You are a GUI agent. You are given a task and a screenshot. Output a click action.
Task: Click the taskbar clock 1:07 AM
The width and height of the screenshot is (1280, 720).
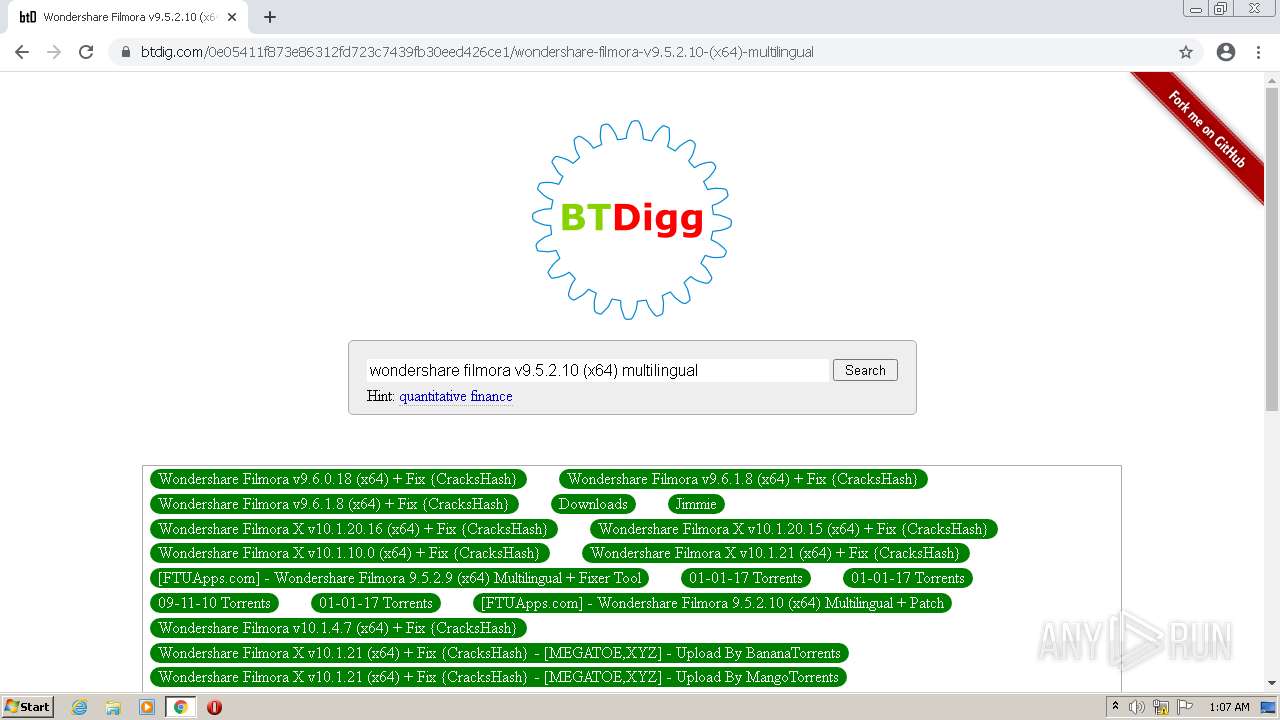[1229, 707]
